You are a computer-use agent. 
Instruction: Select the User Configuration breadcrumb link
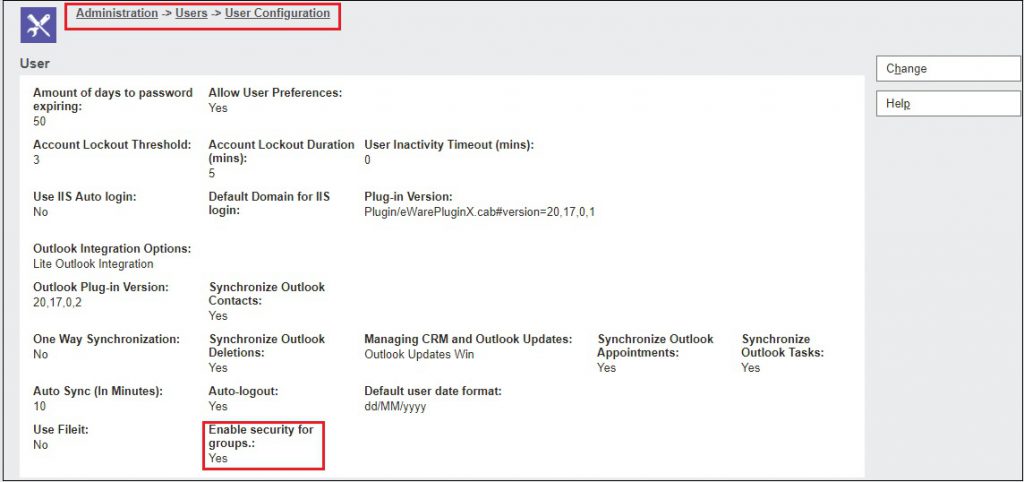(x=277, y=14)
